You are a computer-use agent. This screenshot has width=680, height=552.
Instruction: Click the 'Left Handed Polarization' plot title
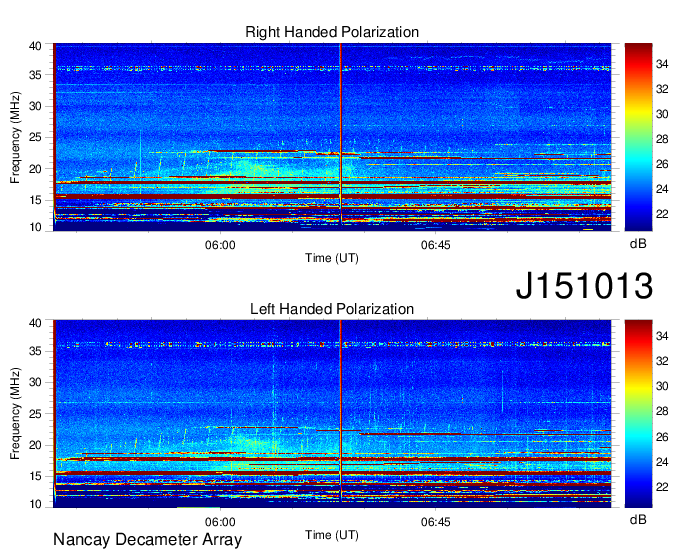pos(332,309)
